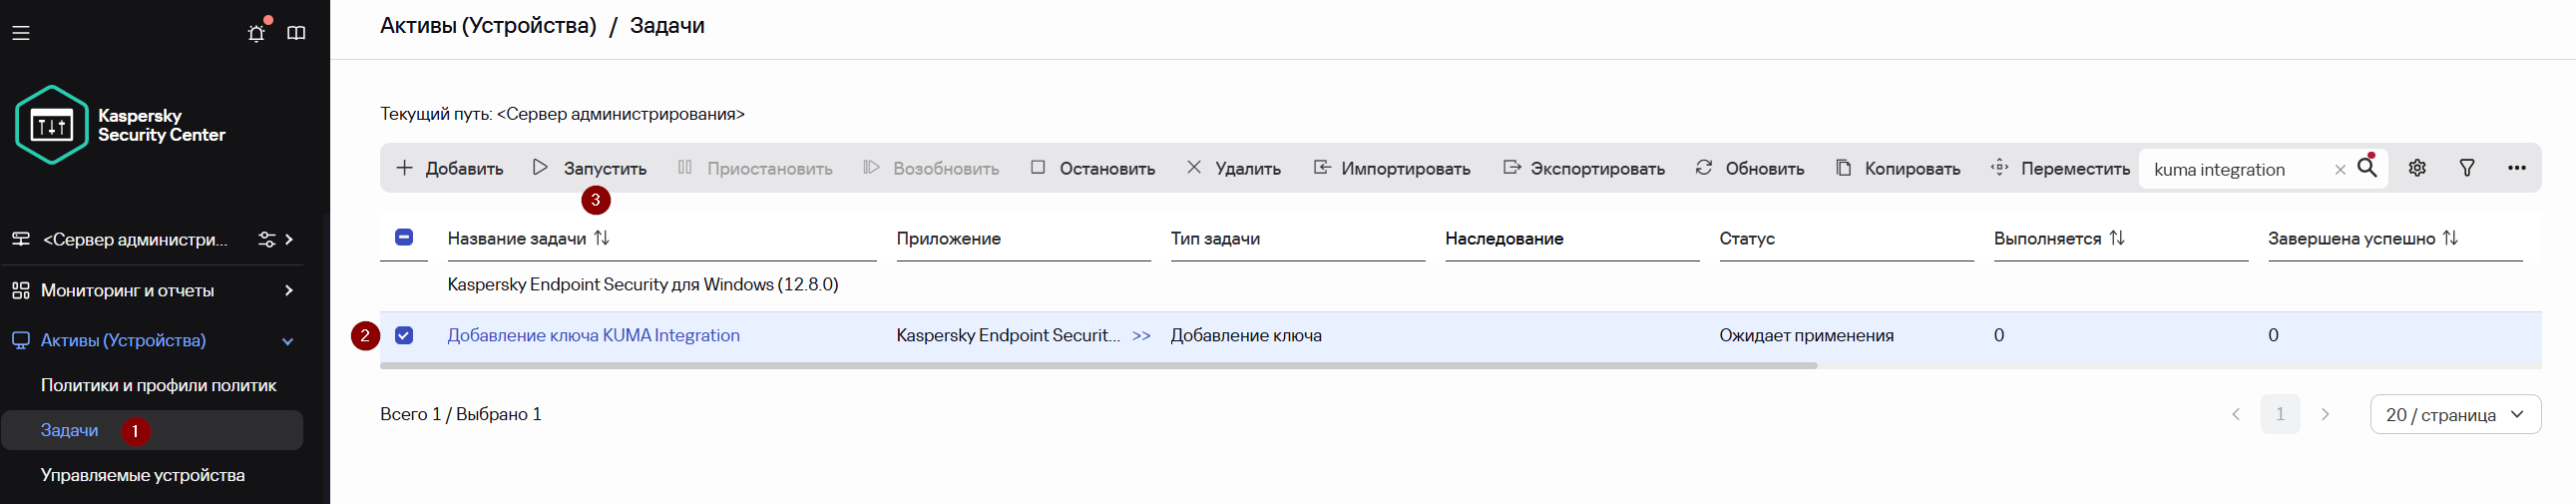
Task: Click the Kaspersky Security Center logo
Action: pos(120,125)
